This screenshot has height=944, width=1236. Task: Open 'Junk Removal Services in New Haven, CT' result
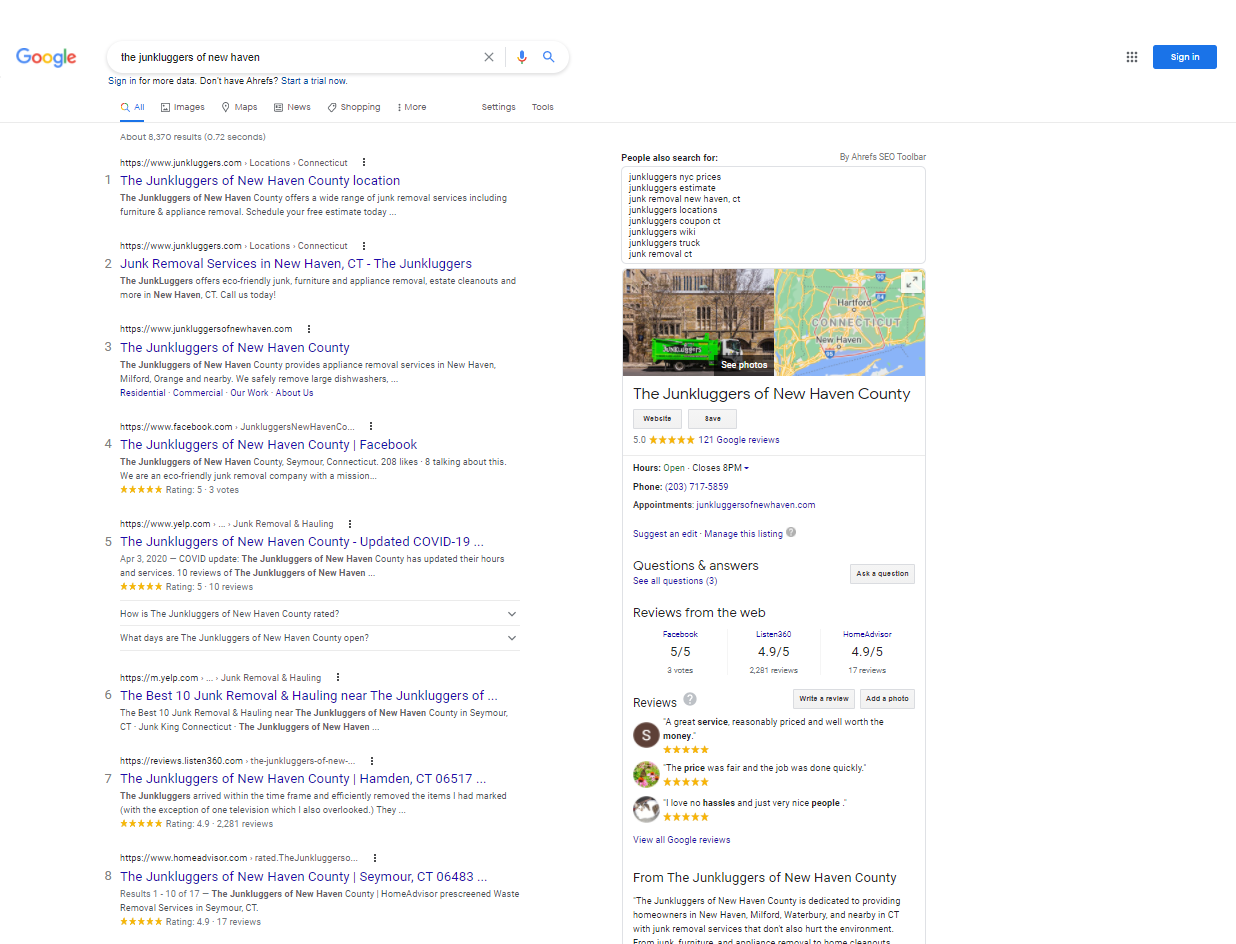pos(296,264)
